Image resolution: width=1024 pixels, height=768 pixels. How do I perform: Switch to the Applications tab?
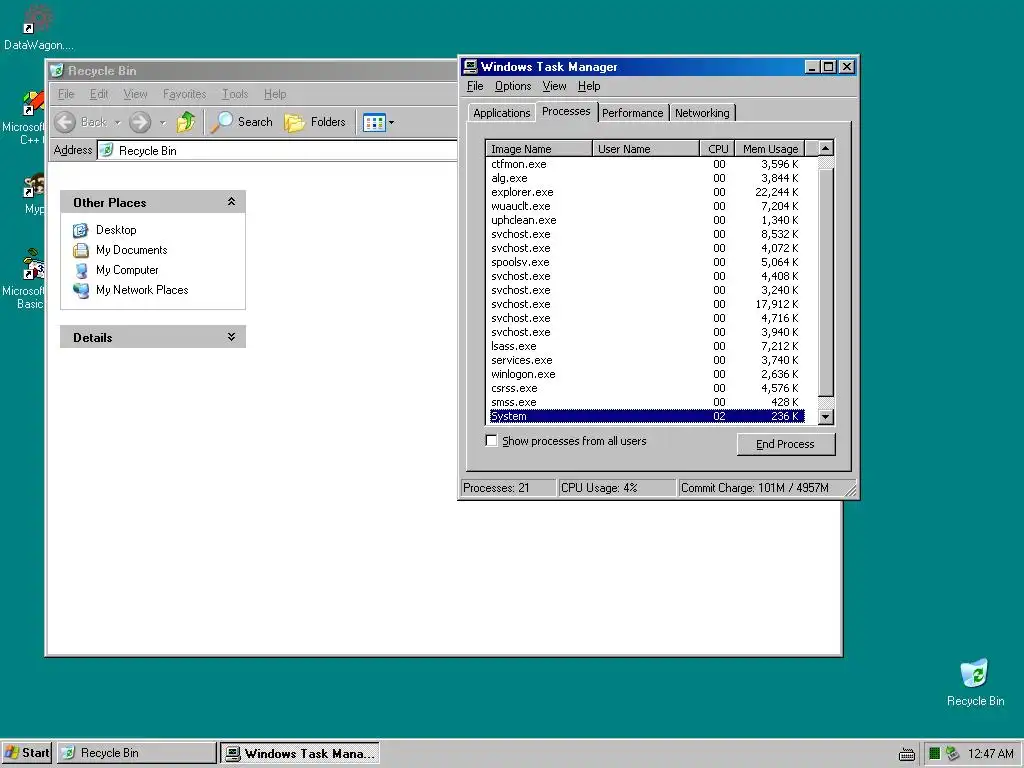[502, 113]
